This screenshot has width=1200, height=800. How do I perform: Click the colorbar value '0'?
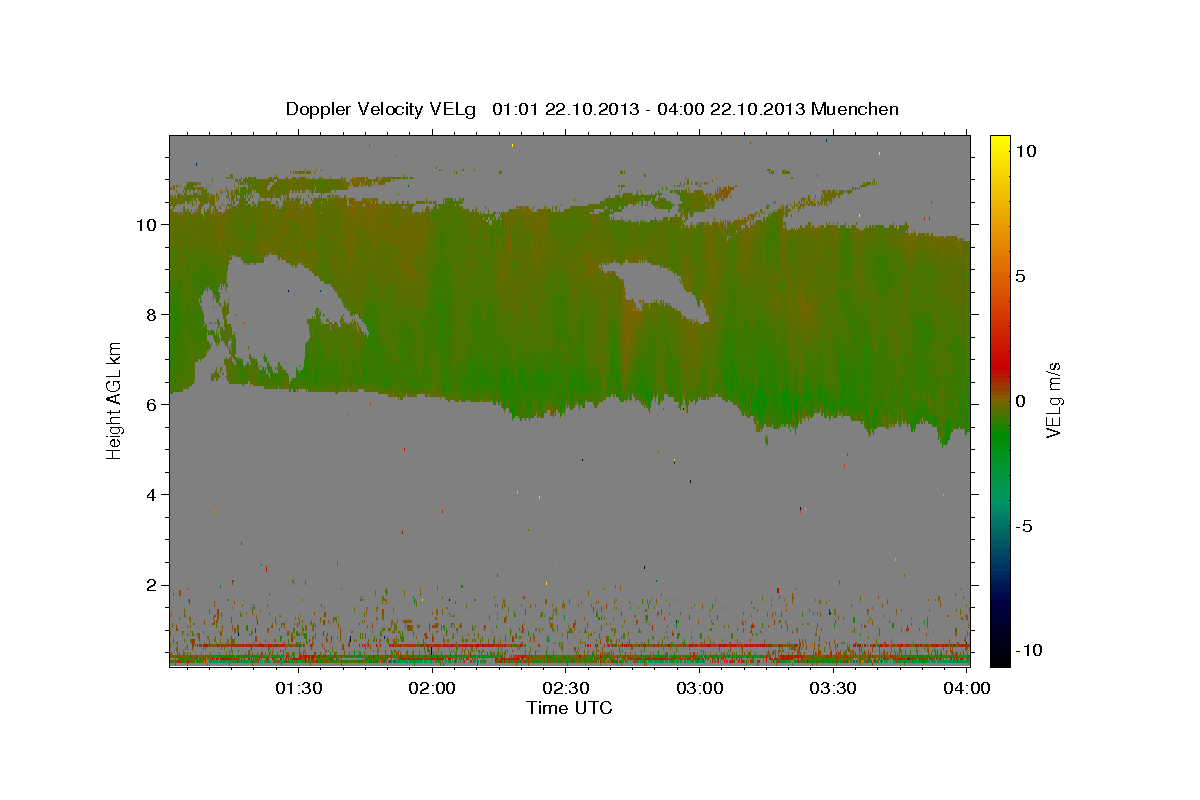pyautogui.click(x=1021, y=401)
